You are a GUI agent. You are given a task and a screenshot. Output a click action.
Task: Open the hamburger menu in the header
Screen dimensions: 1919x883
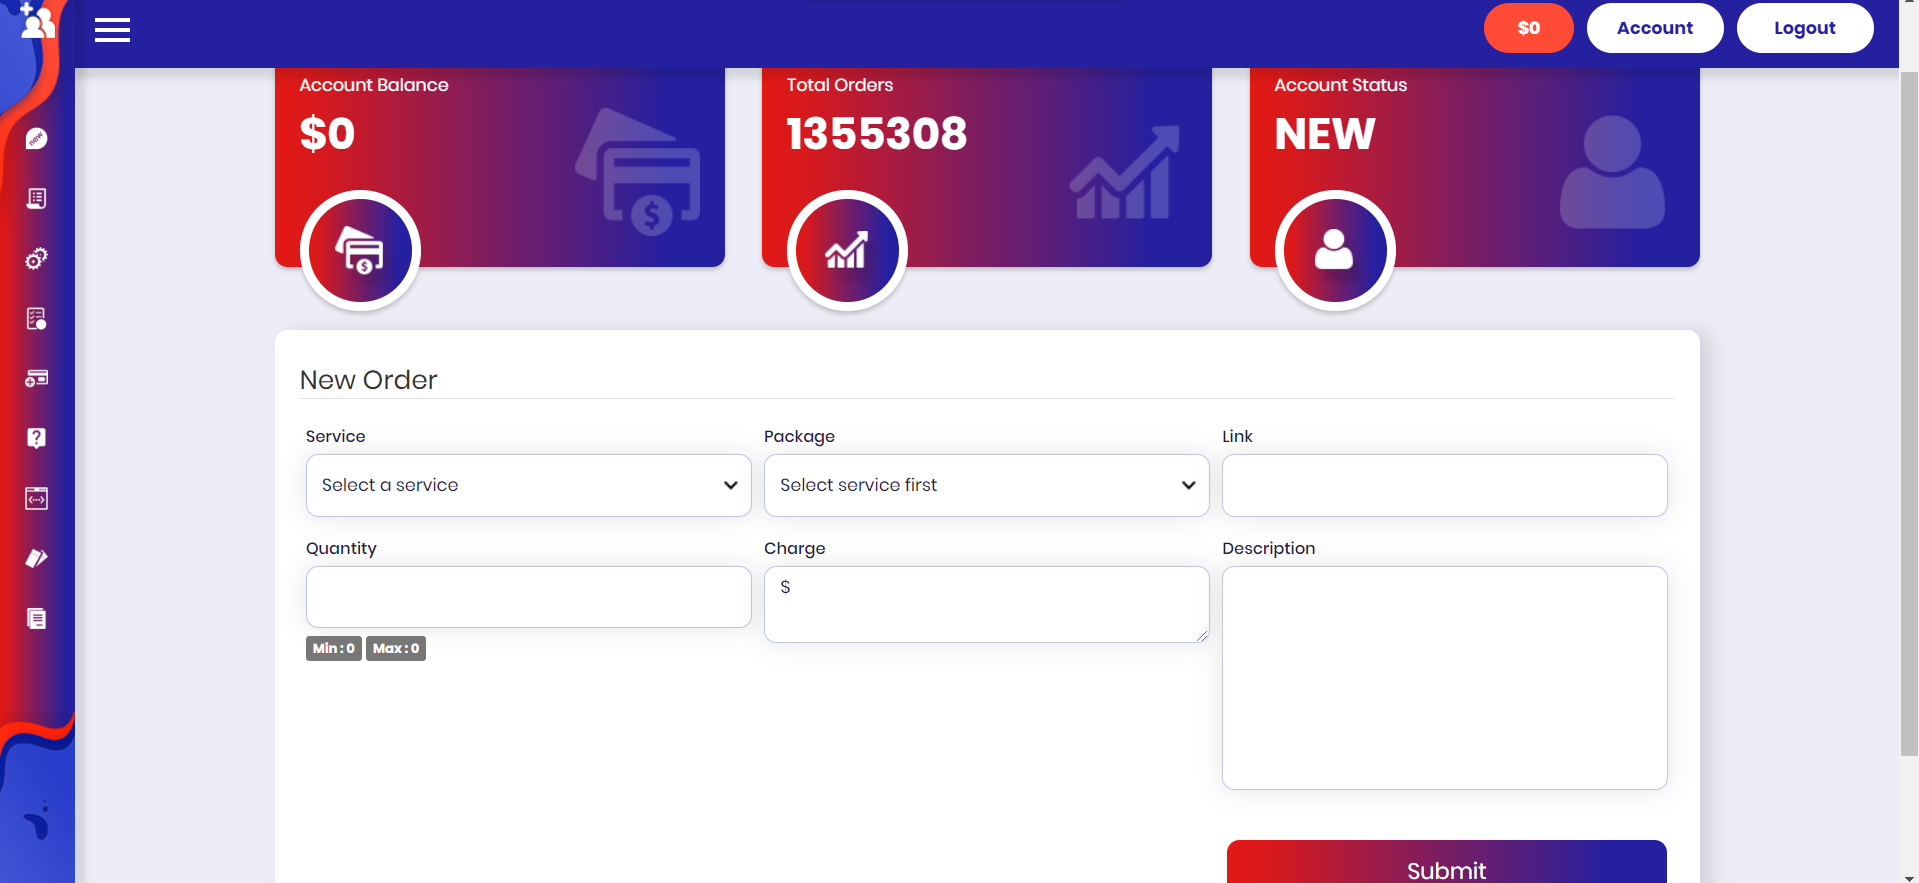[112, 30]
